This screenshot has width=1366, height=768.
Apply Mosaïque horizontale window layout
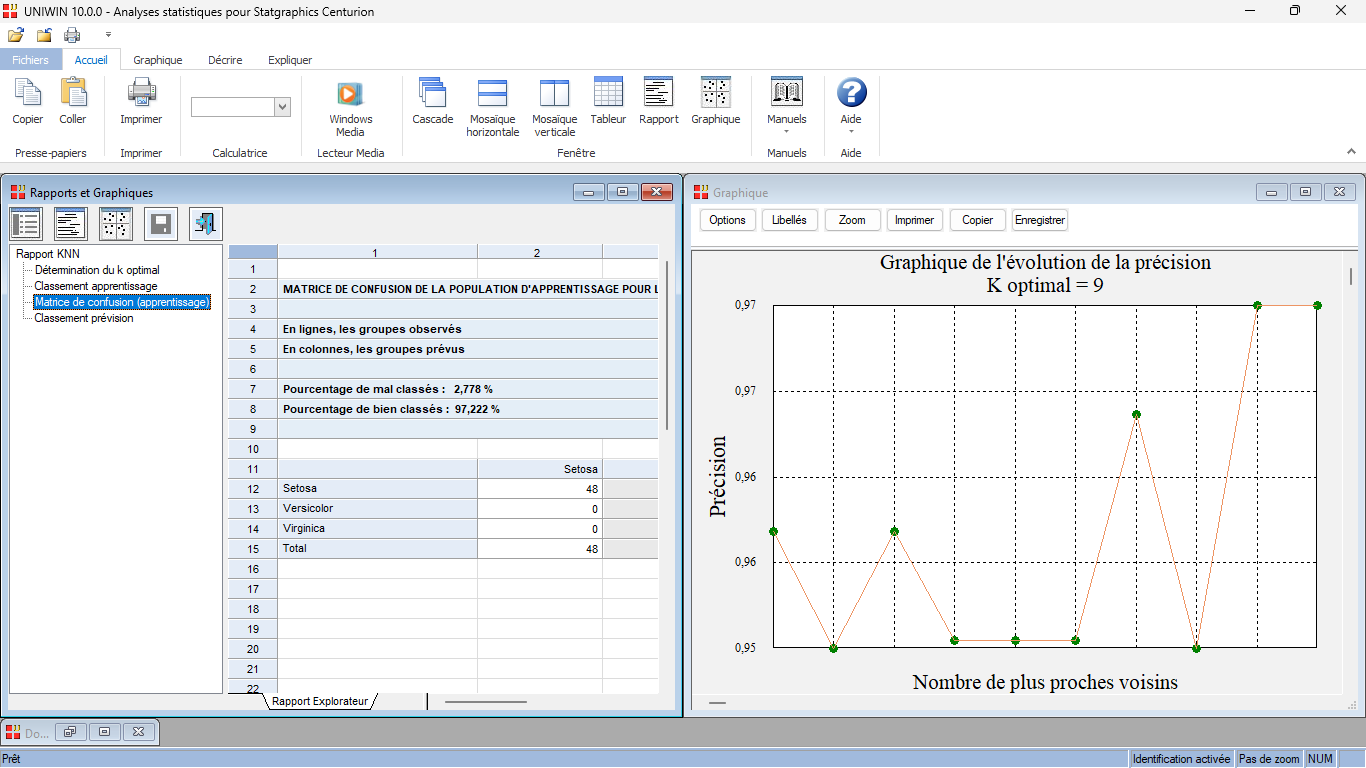point(493,93)
